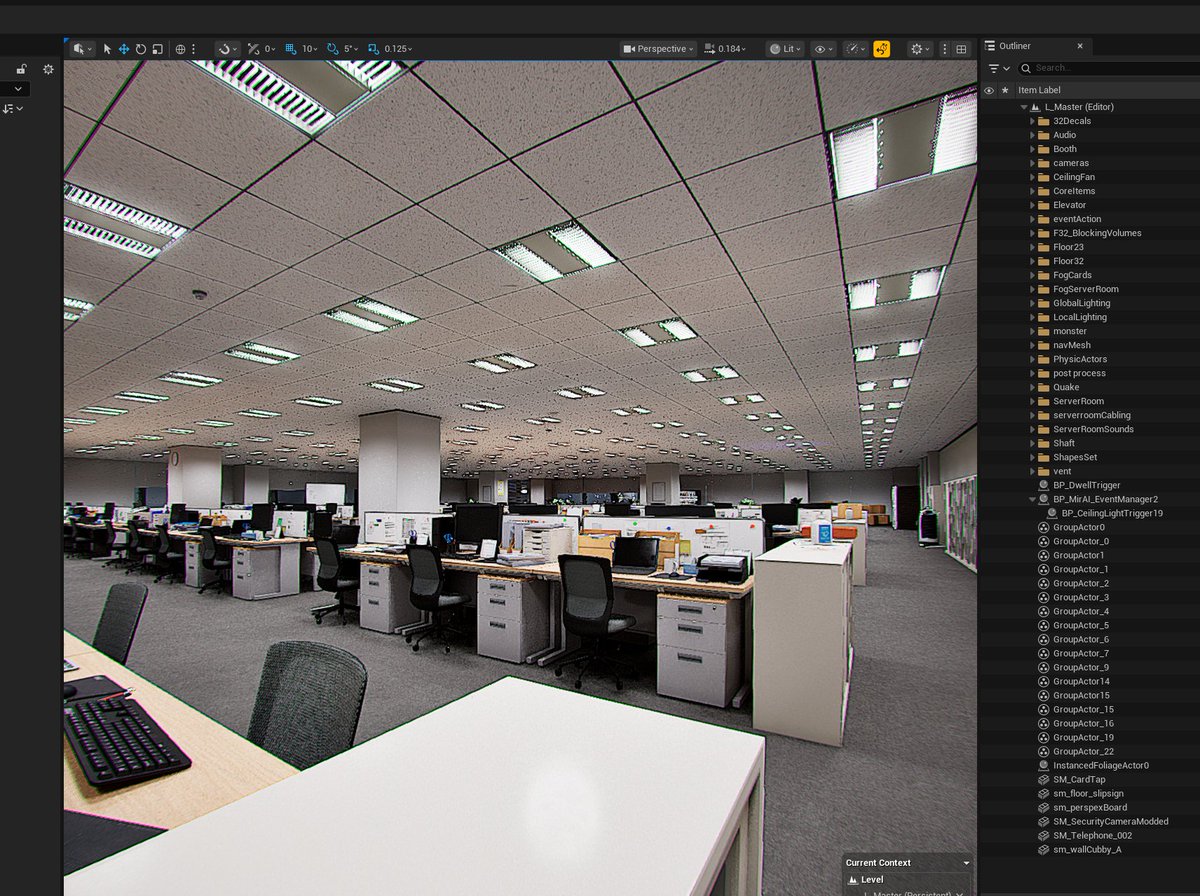1200x896 pixels.
Task: Collapse BP_MirAI_EventManager2 children
Action: coord(1033,499)
